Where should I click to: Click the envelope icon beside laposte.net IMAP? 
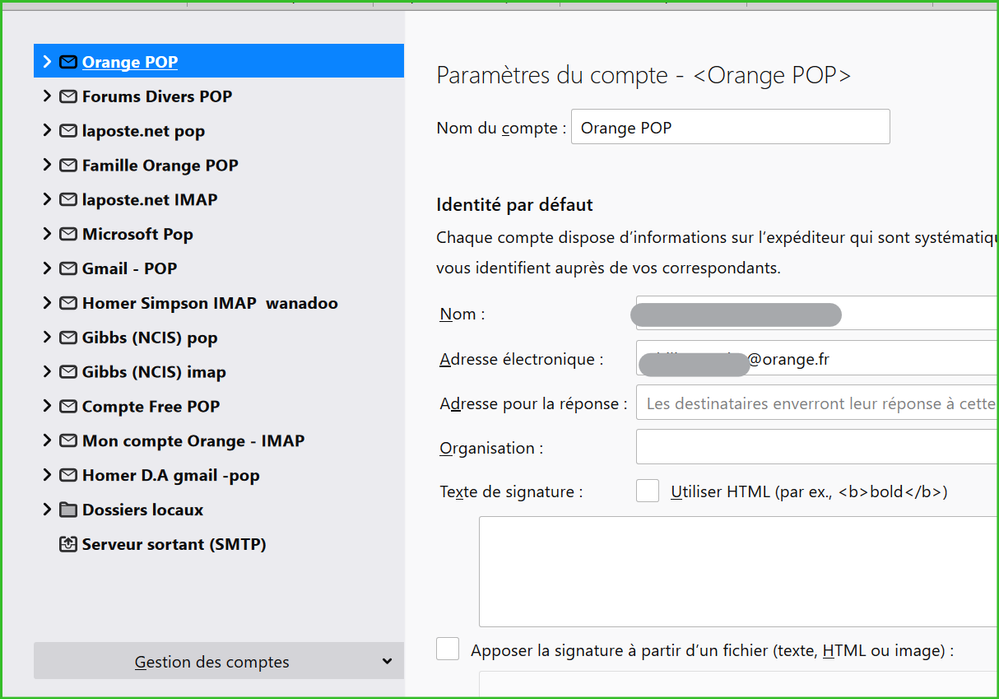point(68,199)
